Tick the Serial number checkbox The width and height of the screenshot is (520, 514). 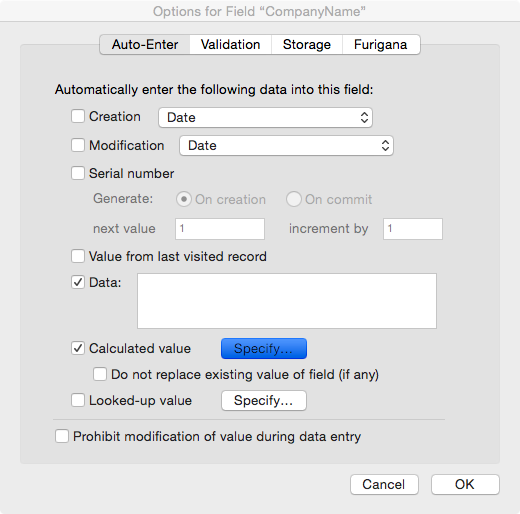click(x=78, y=173)
